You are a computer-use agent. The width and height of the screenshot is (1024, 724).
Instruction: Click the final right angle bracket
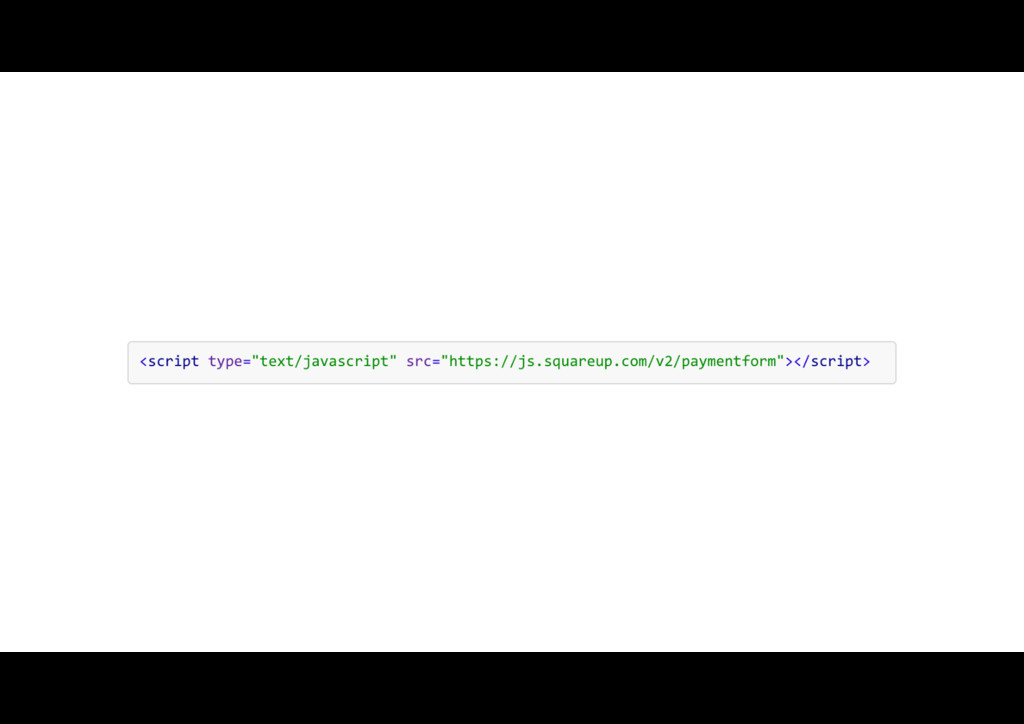[866, 362]
